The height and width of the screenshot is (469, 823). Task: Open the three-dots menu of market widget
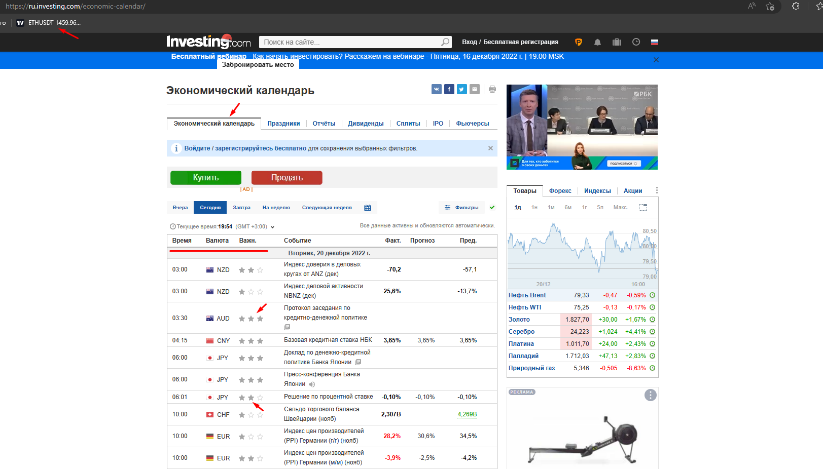pyautogui.click(x=657, y=190)
